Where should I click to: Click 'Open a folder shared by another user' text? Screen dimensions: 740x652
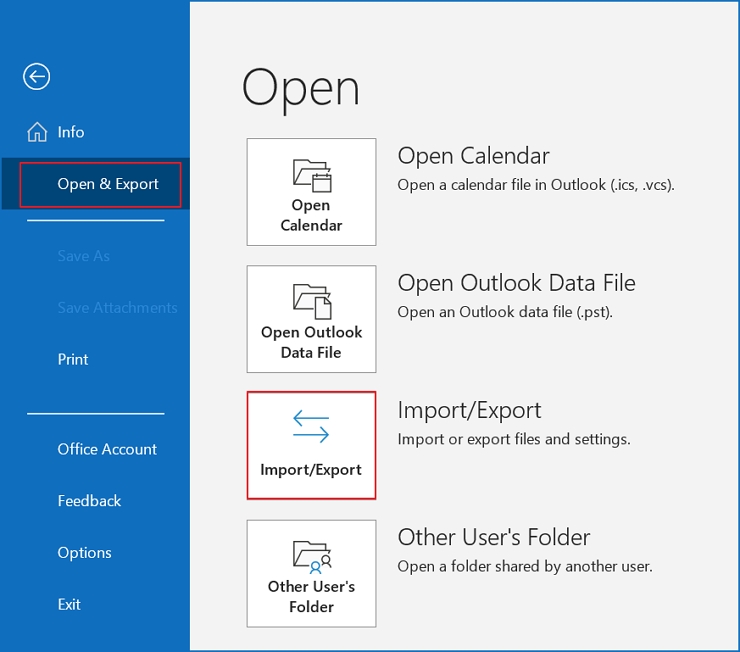525,566
